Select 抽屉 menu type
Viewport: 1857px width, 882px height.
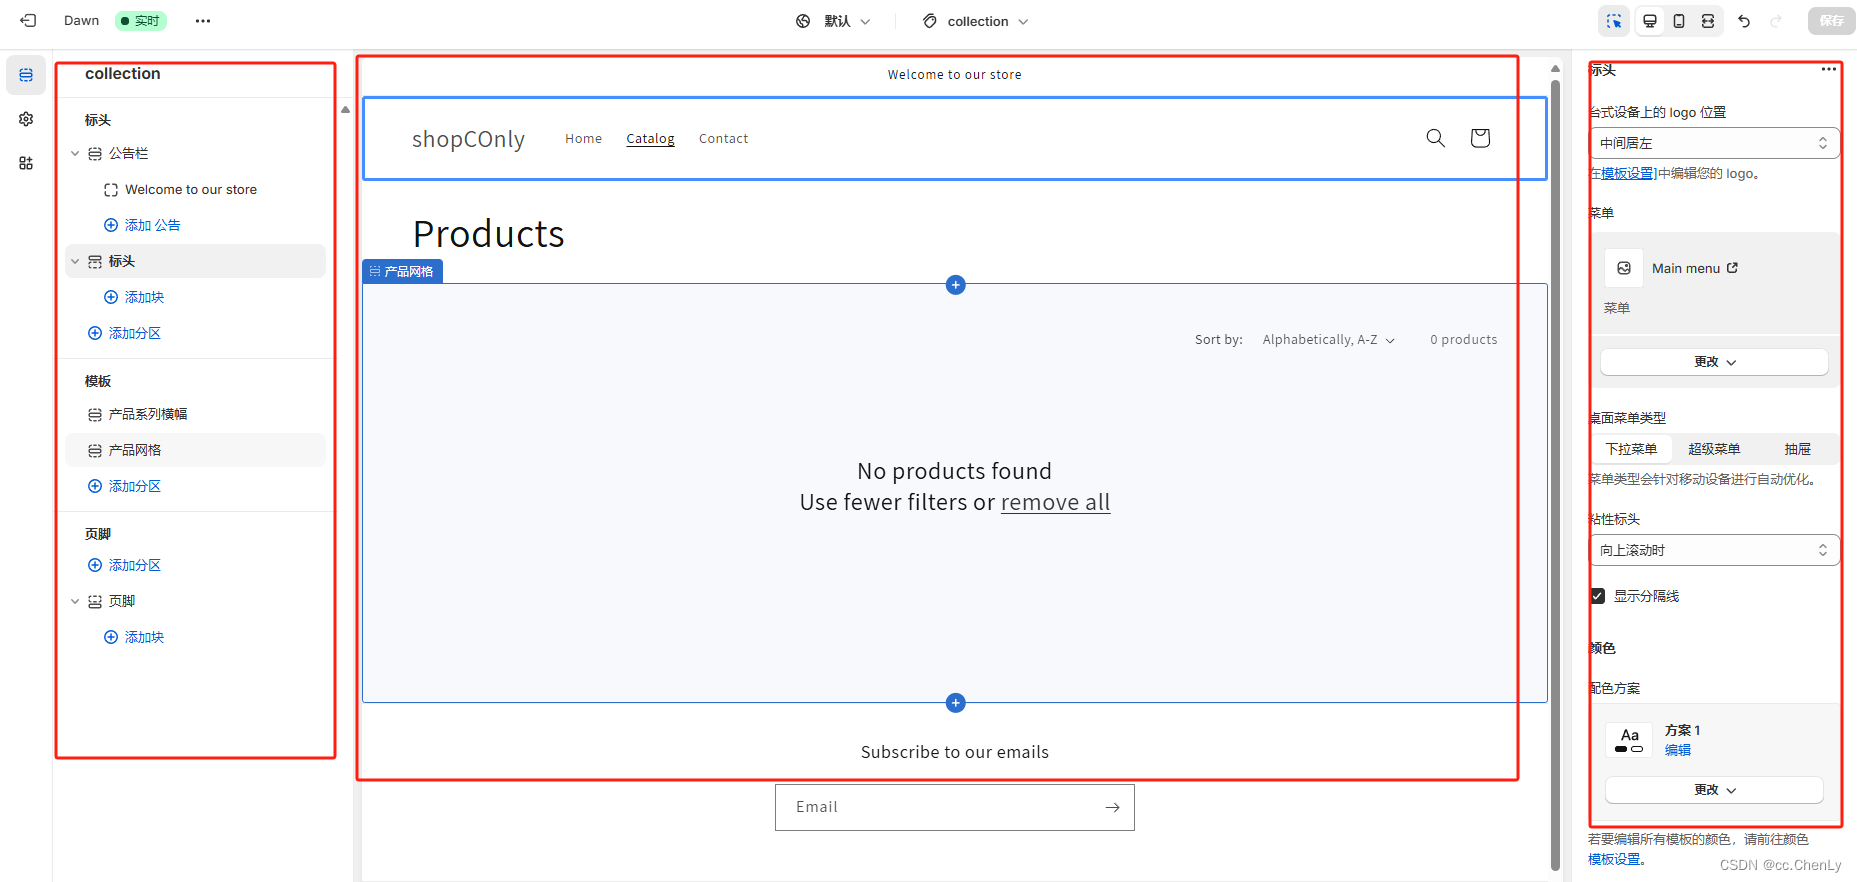(1797, 449)
